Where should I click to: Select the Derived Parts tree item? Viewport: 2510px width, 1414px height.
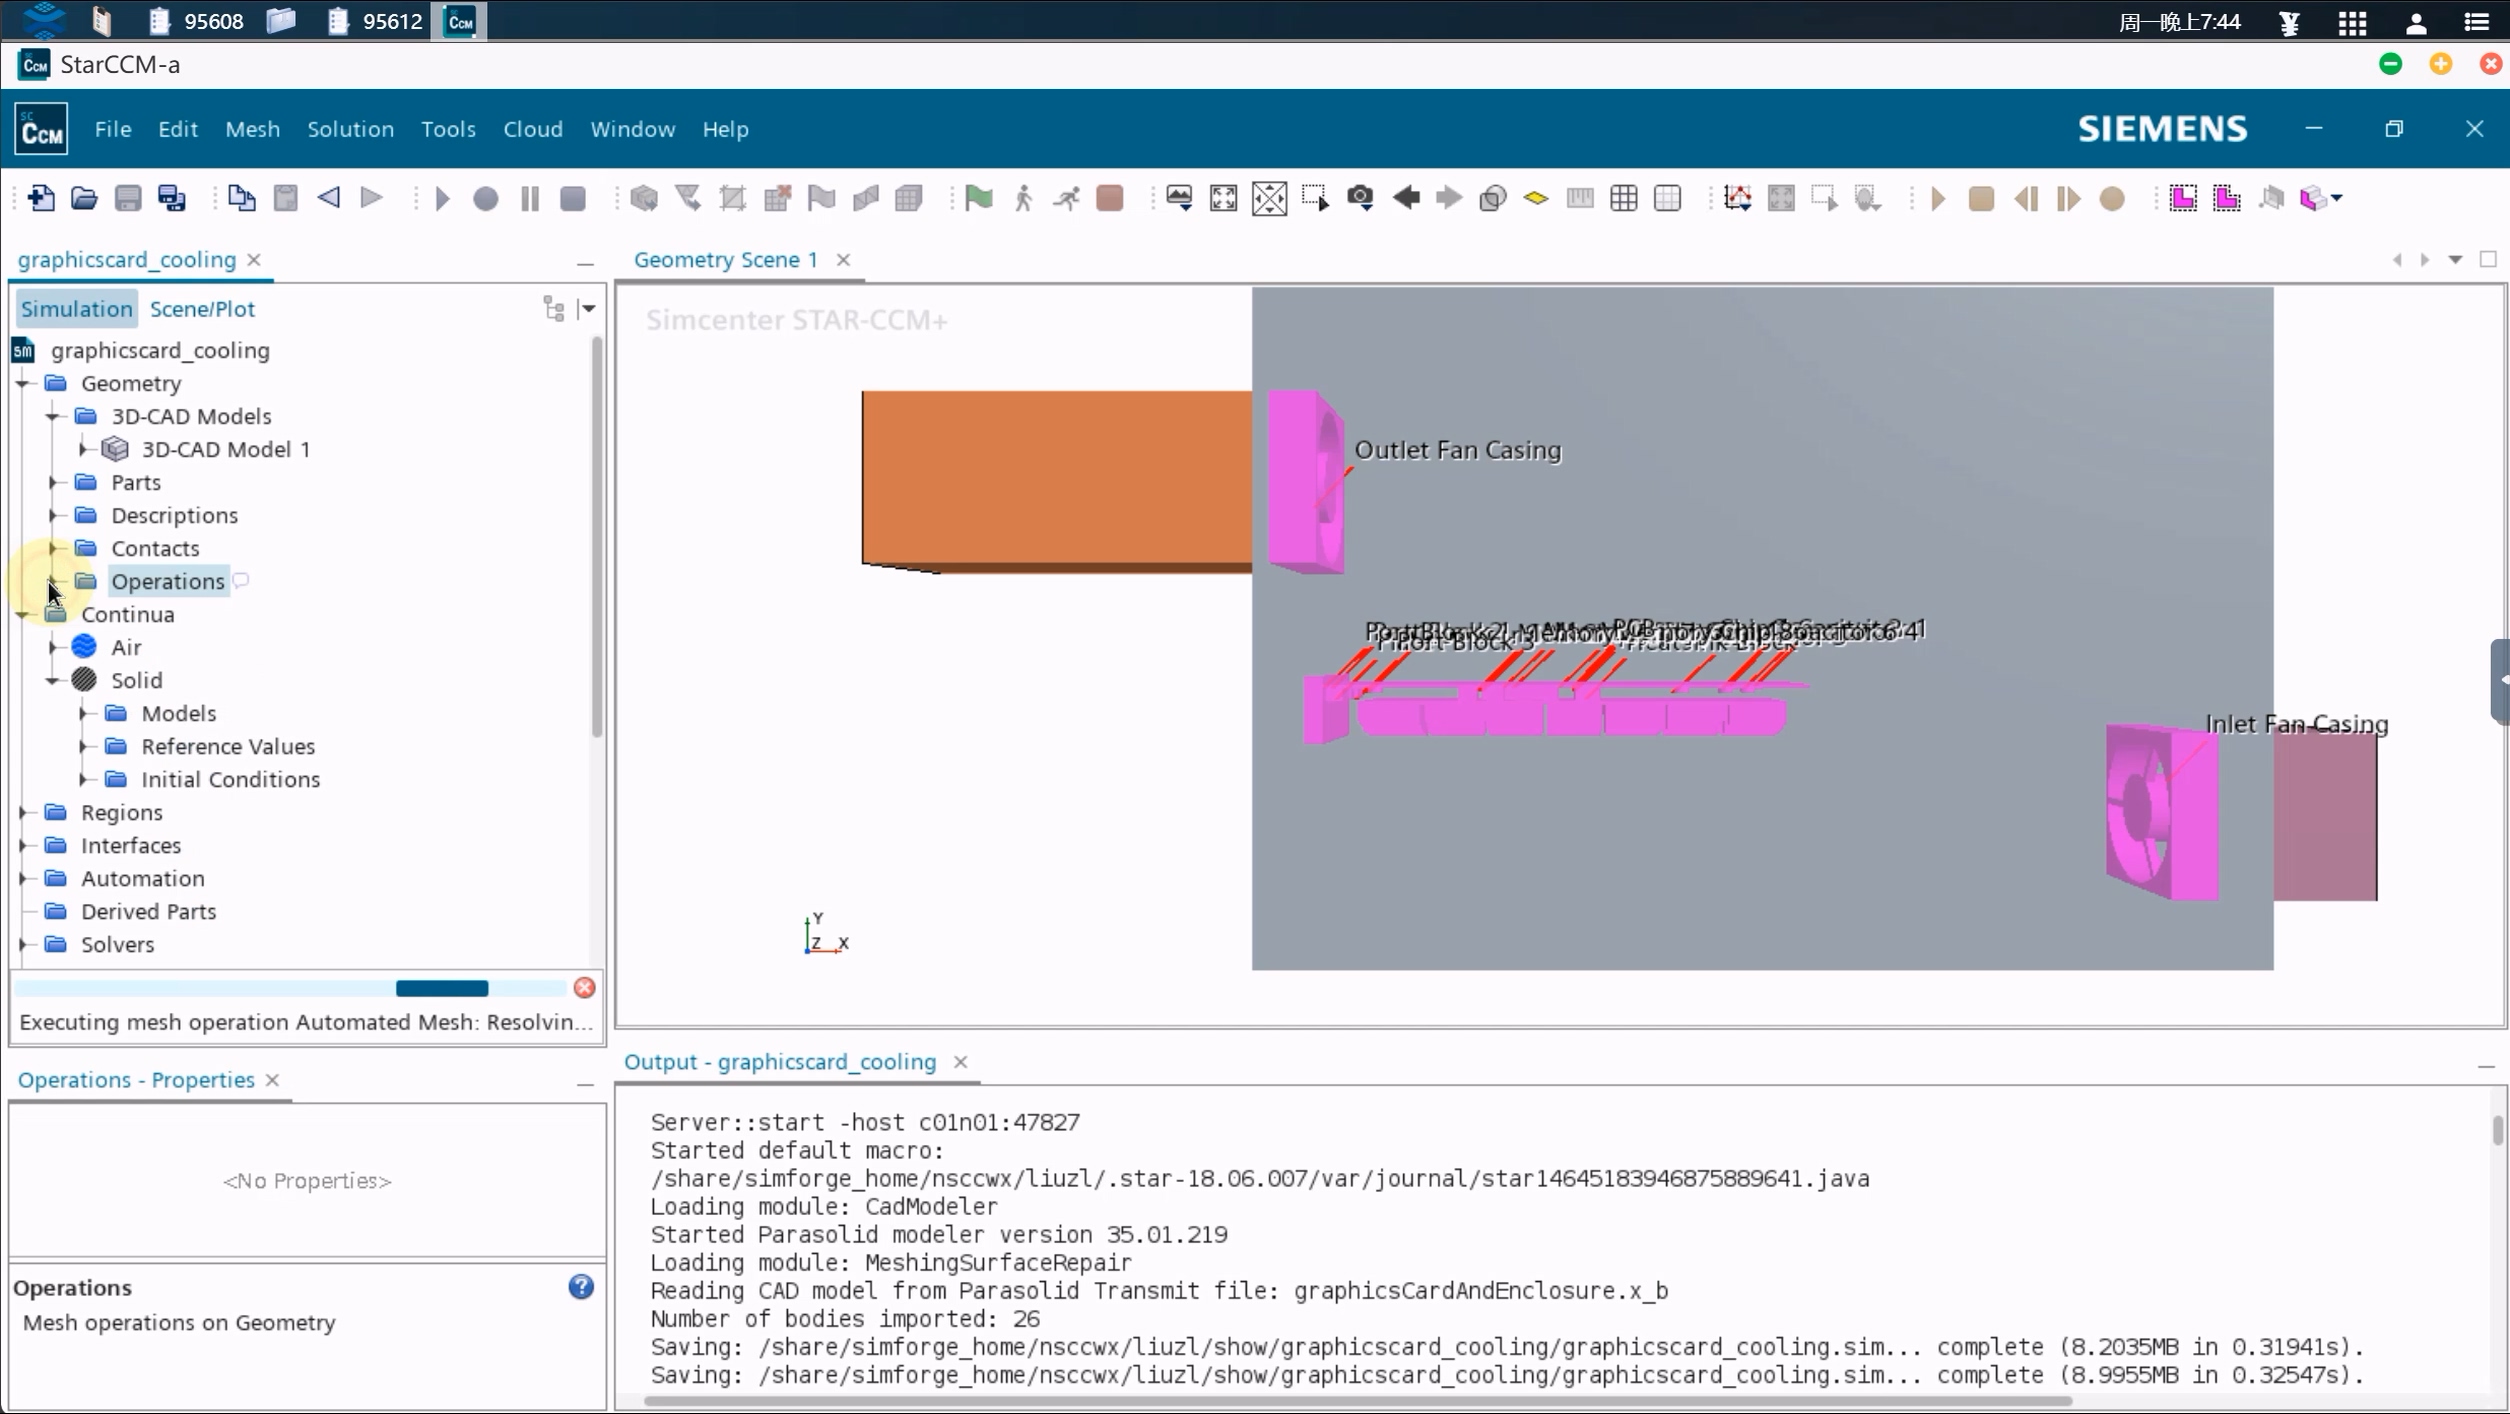[148, 911]
